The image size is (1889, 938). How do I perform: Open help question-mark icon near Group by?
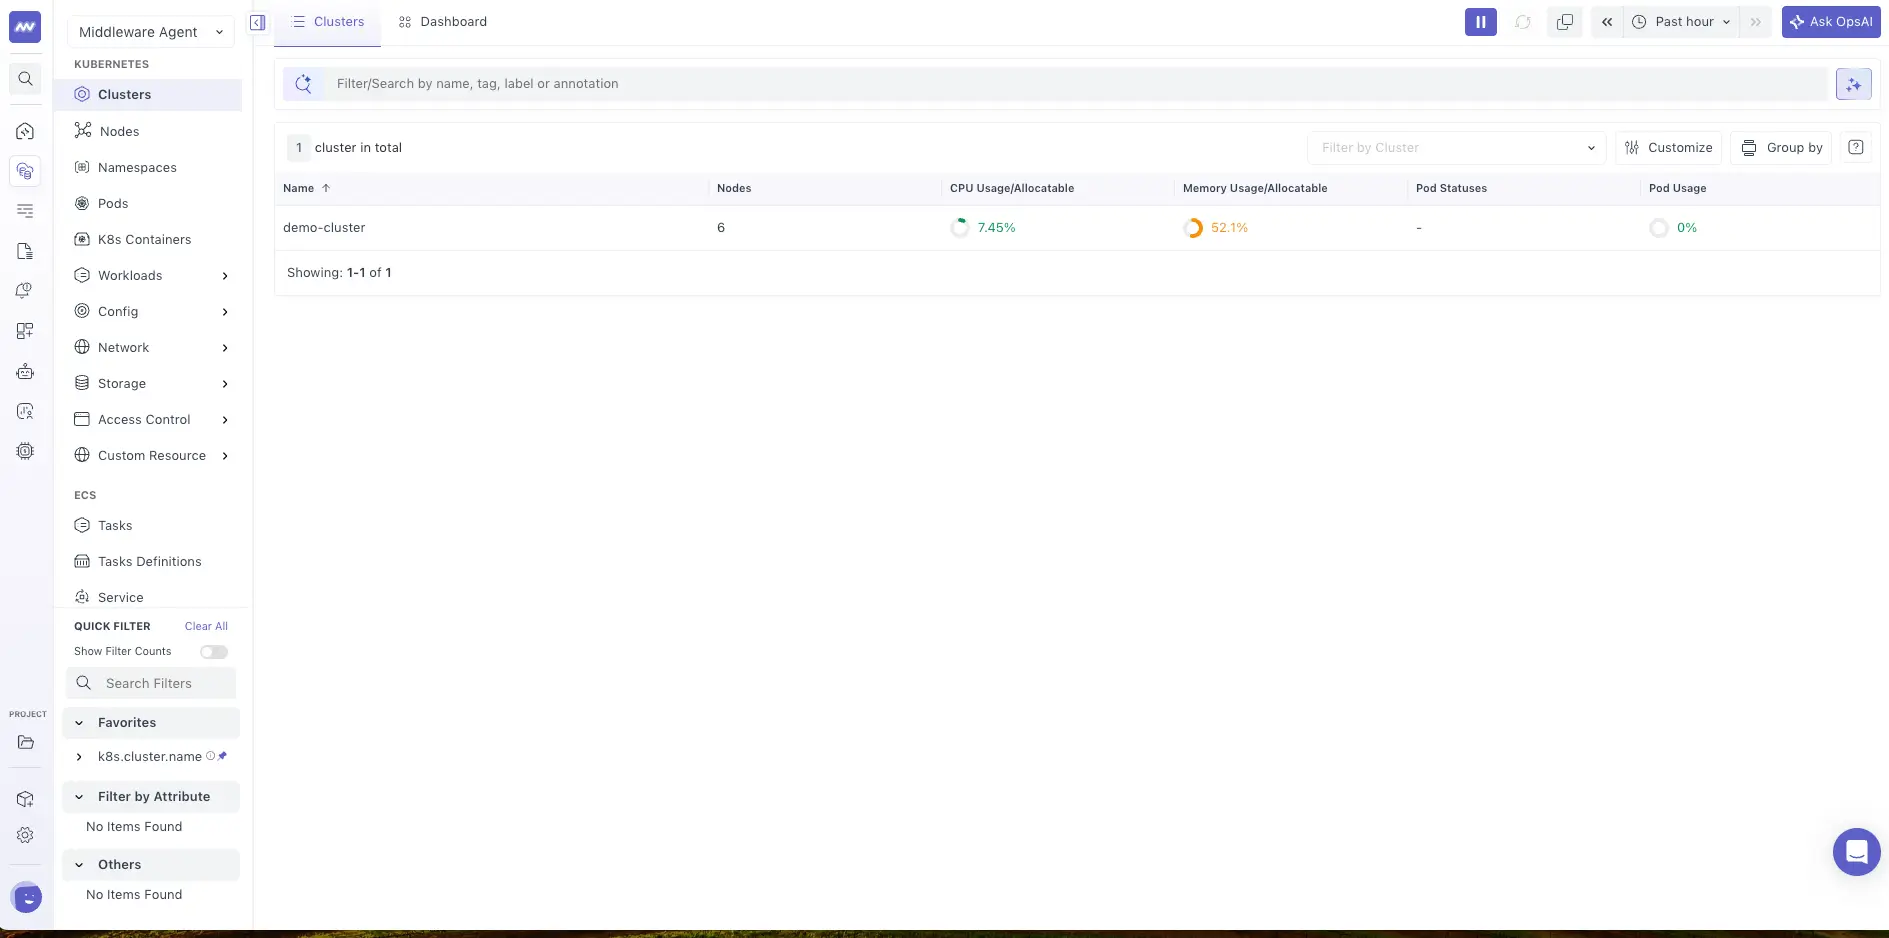1856,148
